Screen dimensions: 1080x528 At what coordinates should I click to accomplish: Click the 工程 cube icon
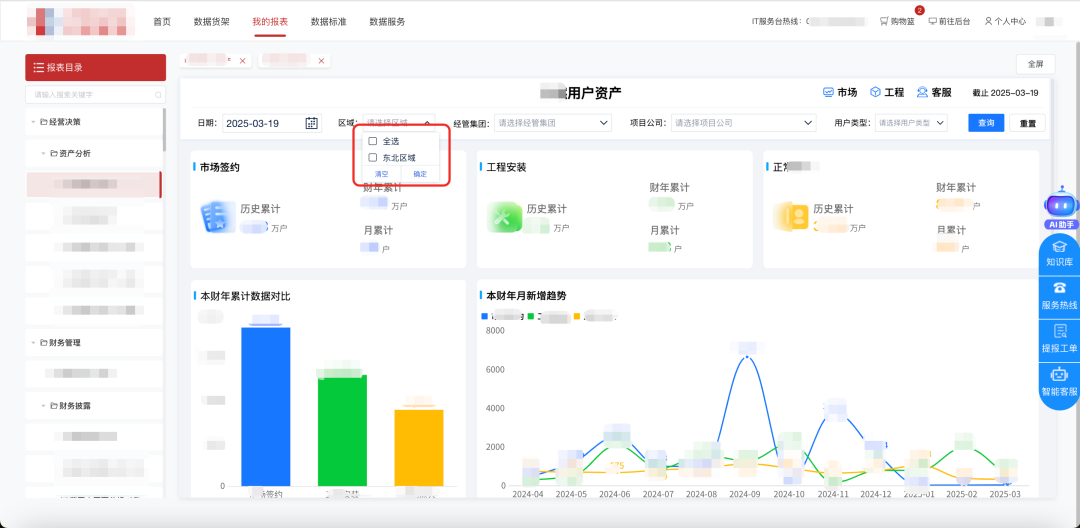[875, 92]
